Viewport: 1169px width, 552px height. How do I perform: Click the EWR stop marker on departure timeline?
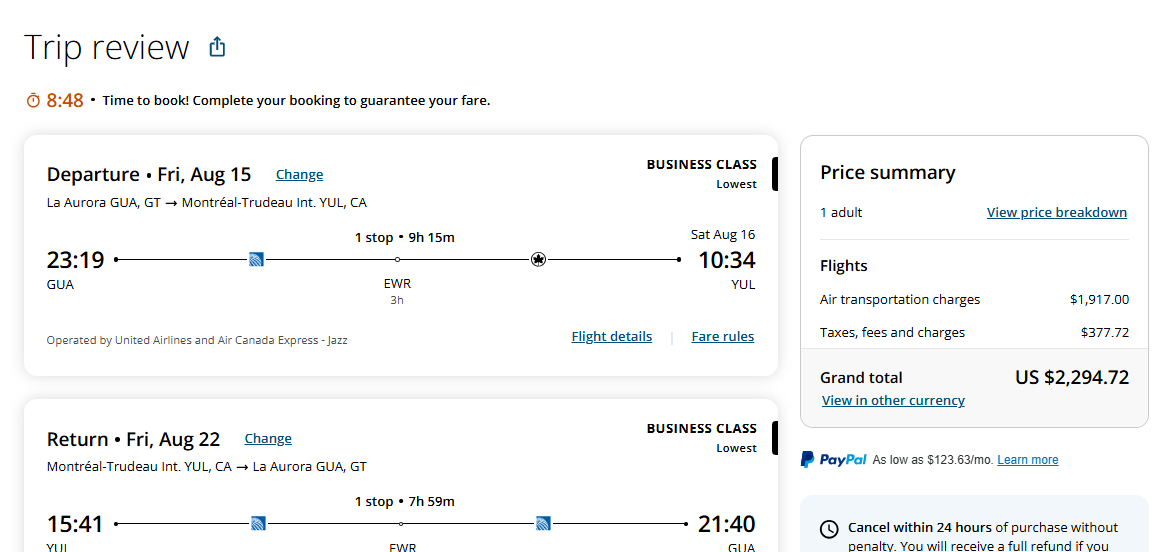click(398, 260)
